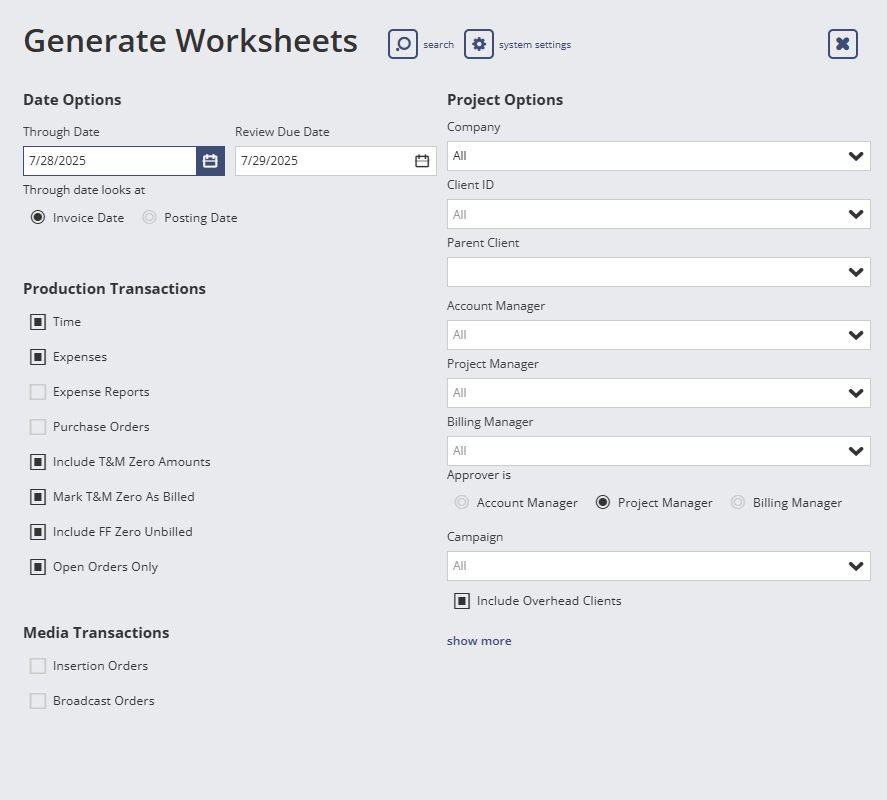Click the search text link
Image resolution: width=887 pixels, height=800 pixels.
[438, 44]
